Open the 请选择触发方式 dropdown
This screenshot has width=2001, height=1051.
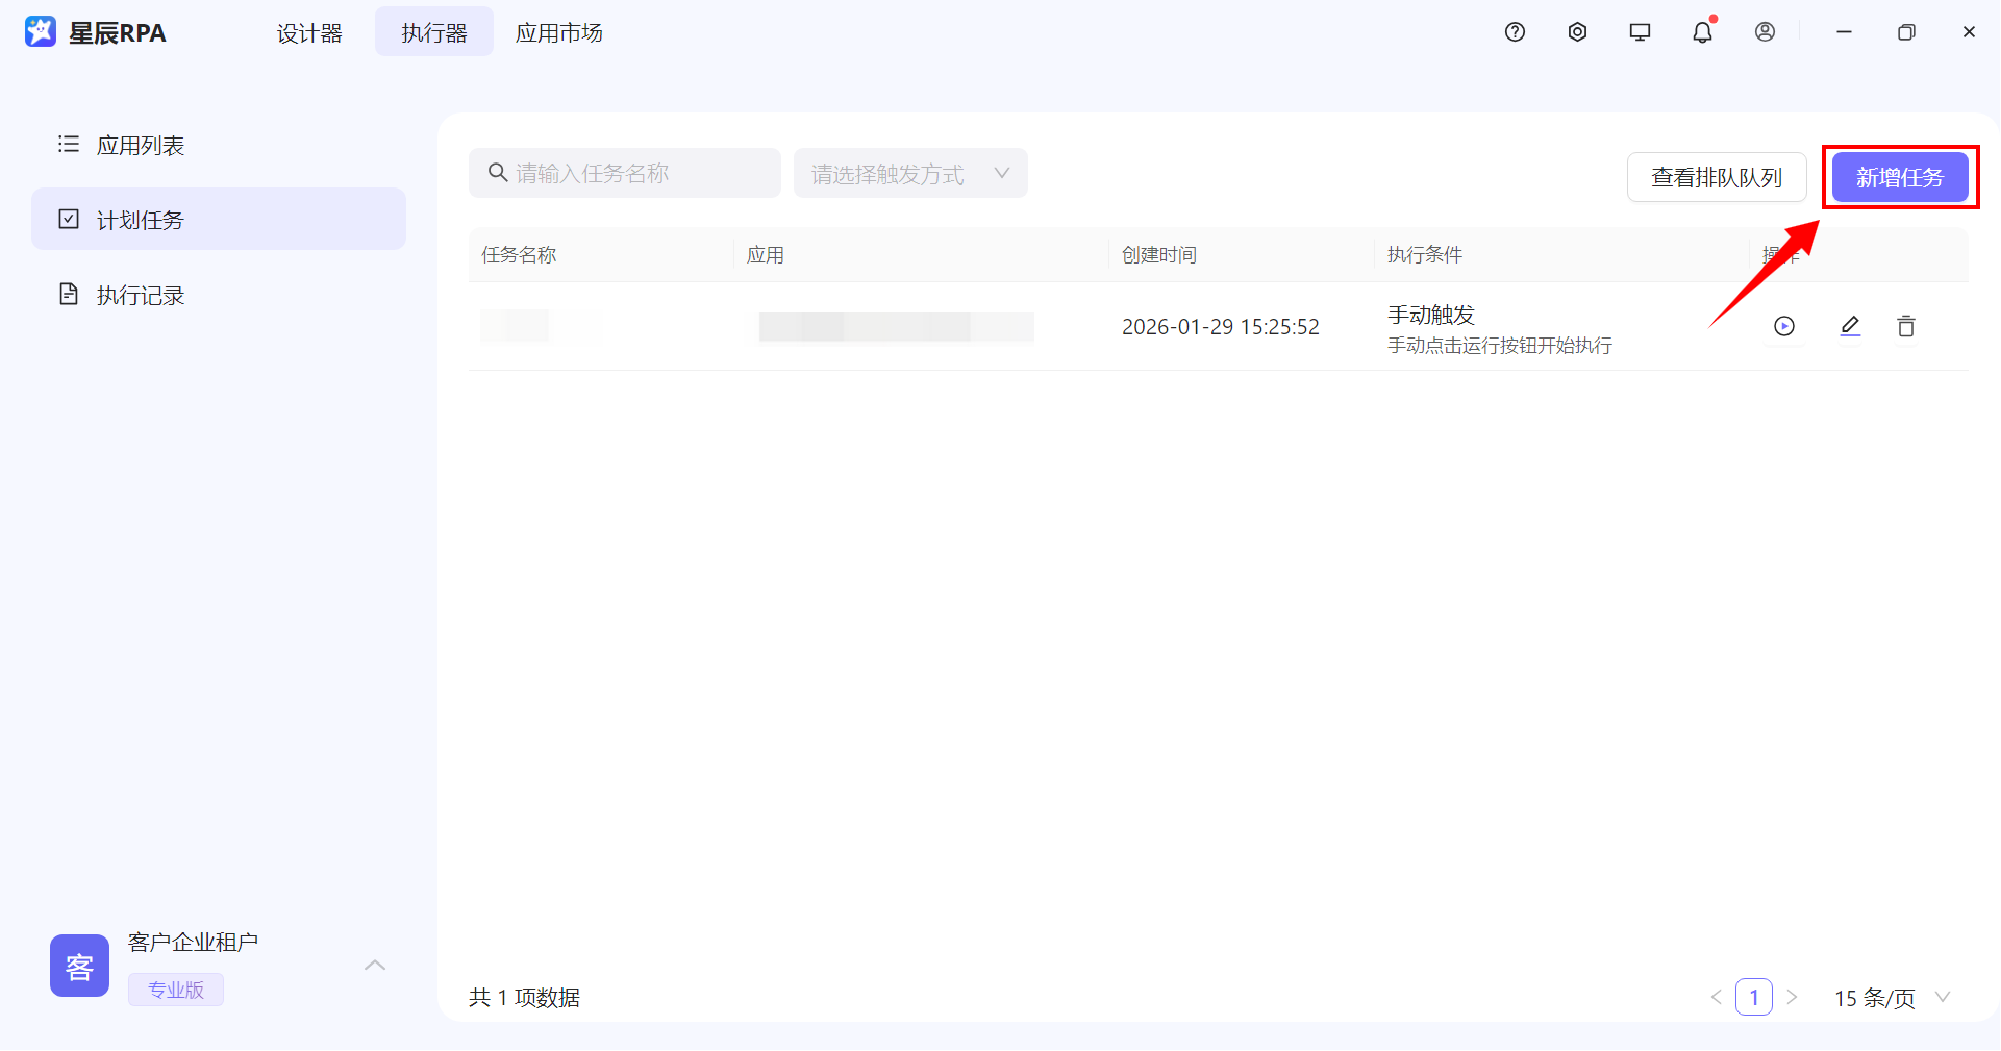(908, 172)
